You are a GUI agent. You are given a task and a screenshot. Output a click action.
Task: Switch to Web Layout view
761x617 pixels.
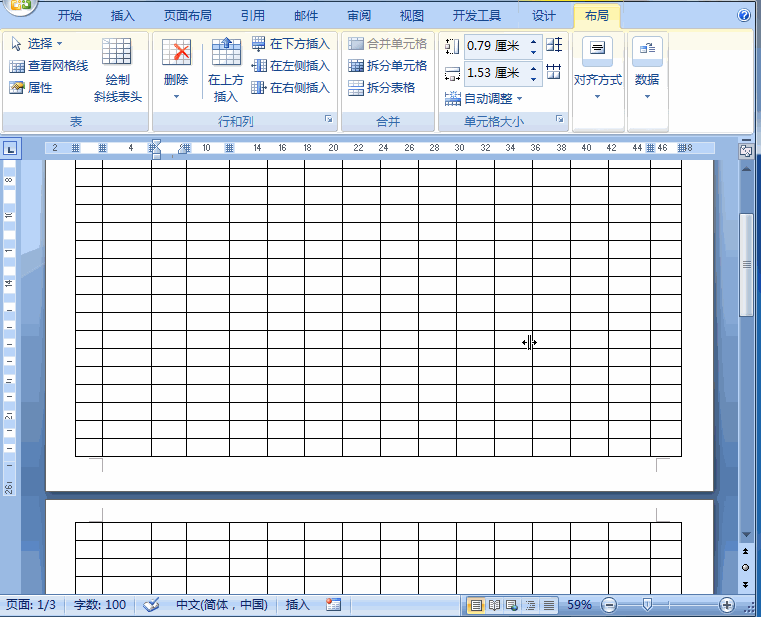pyautogui.click(x=512, y=605)
